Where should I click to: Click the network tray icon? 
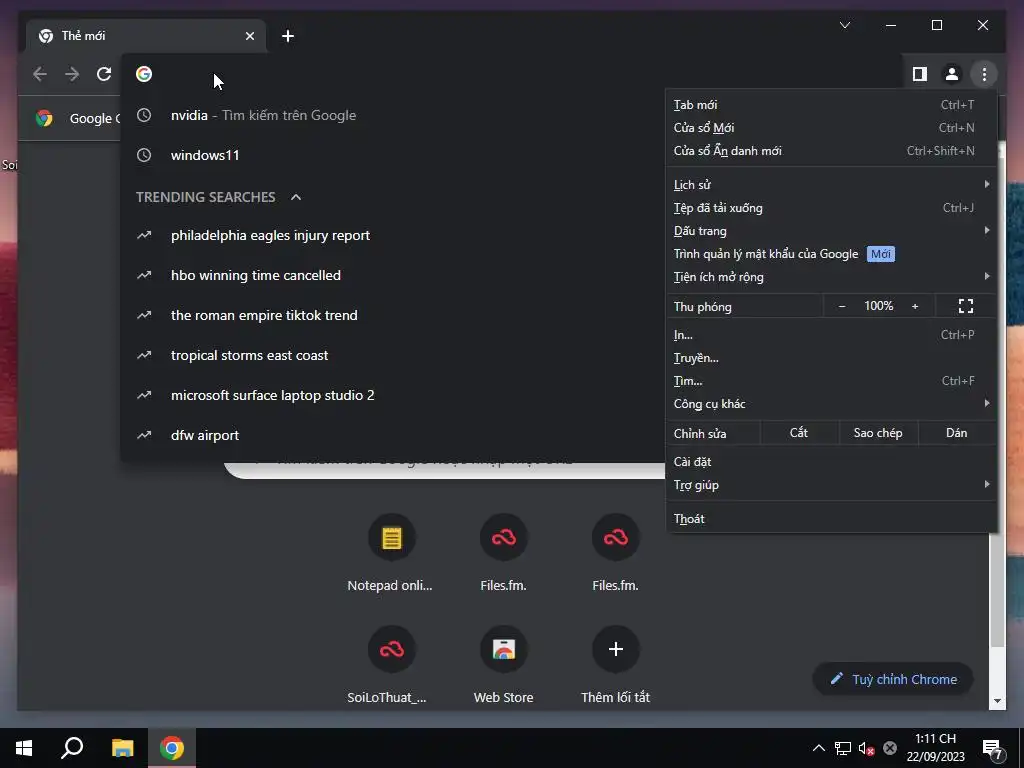842,748
